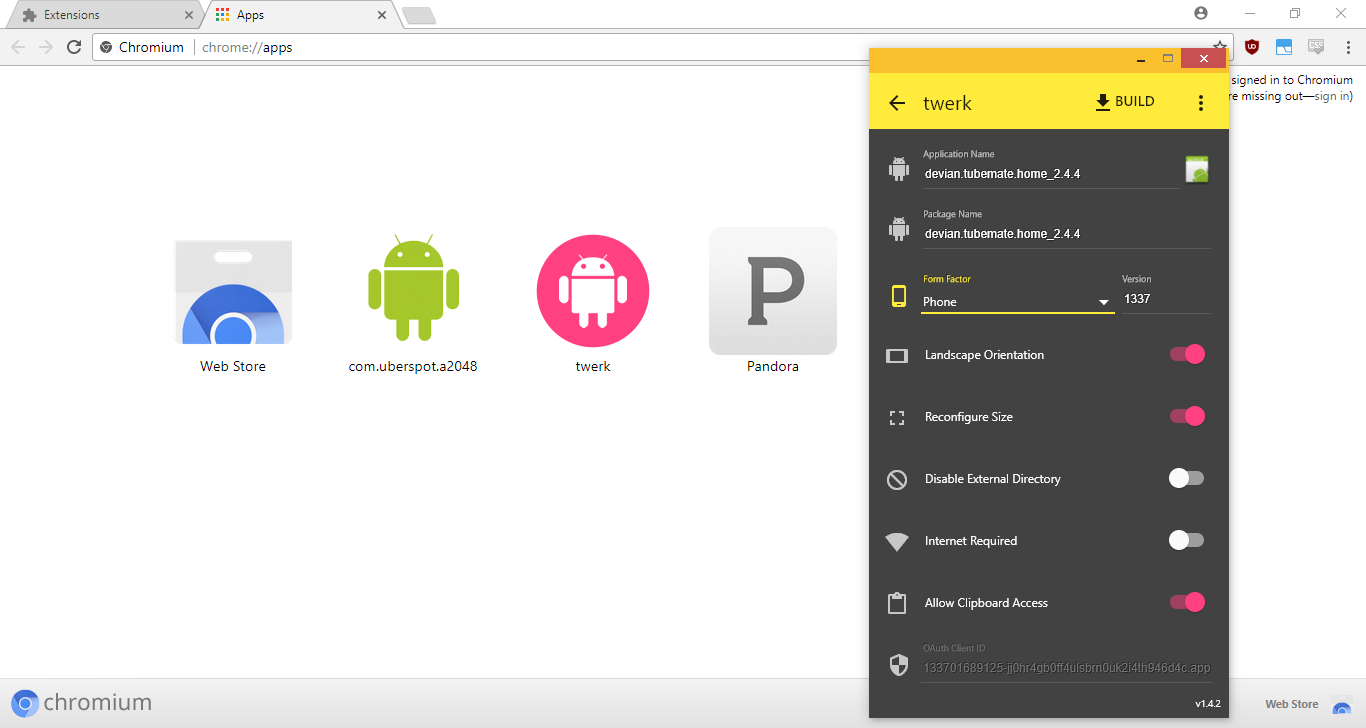Viewport: 1366px width, 728px height.
Task: Open the uBlock Origin extension icon
Action: click(x=1251, y=47)
